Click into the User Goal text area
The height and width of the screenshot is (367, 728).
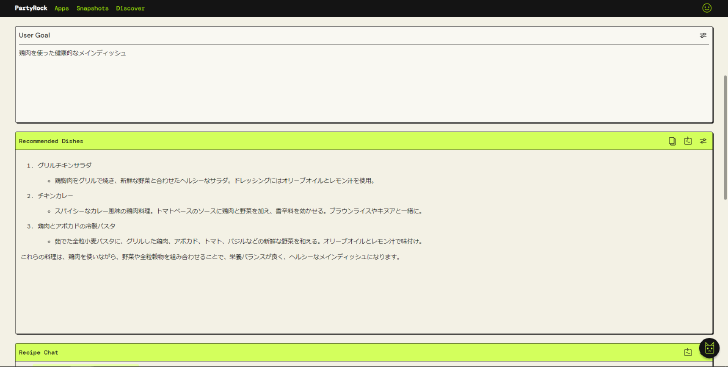[x=364, y=83]
